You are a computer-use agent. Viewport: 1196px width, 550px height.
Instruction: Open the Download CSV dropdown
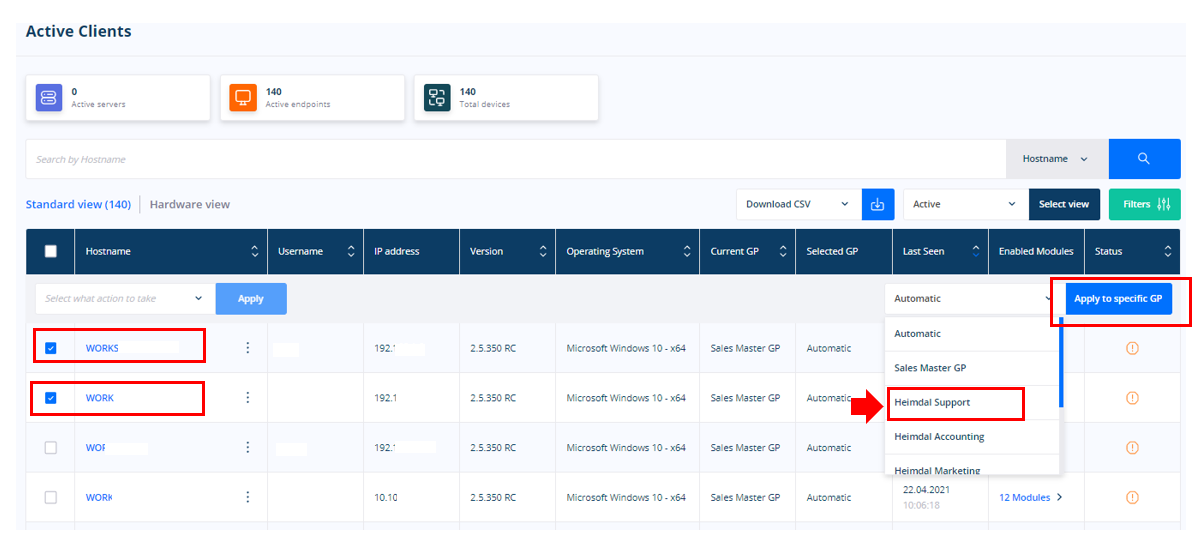click(x=799, y=204)
